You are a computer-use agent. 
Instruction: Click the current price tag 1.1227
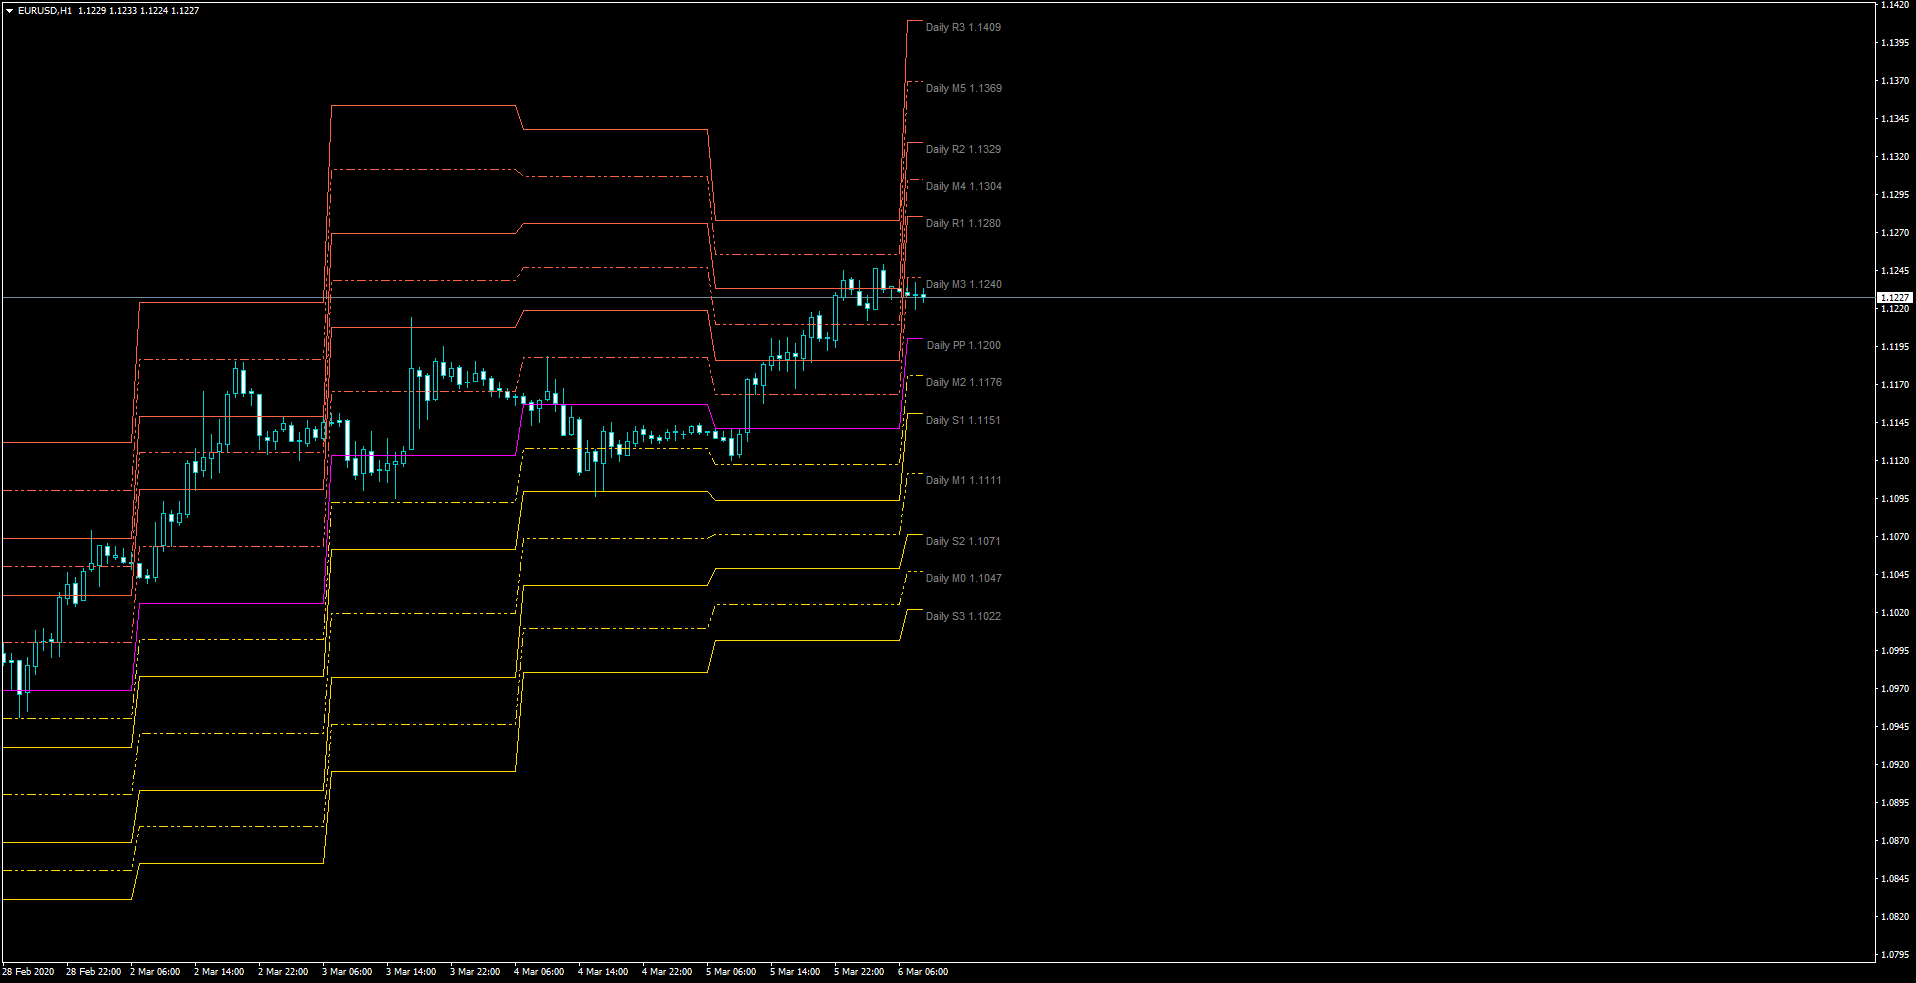1894,297
